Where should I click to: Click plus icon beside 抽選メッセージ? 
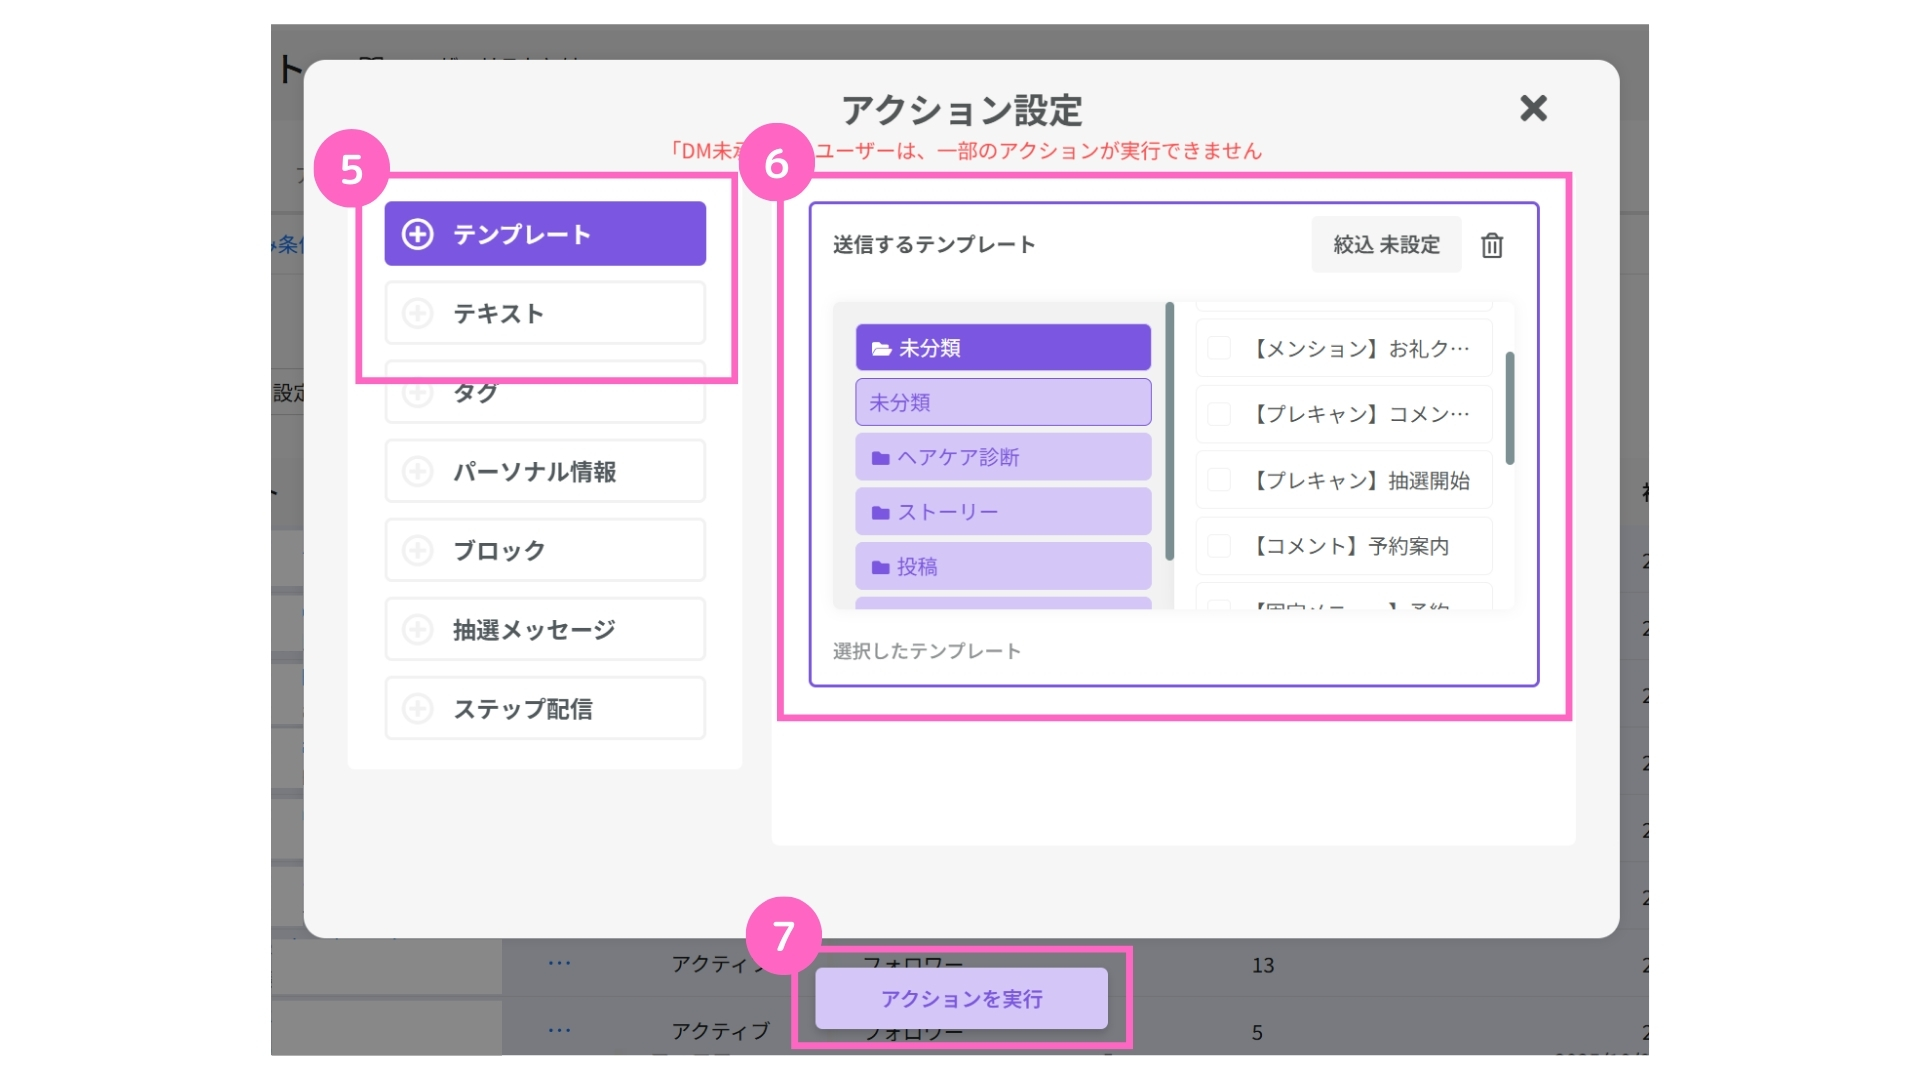pos(417,629)
